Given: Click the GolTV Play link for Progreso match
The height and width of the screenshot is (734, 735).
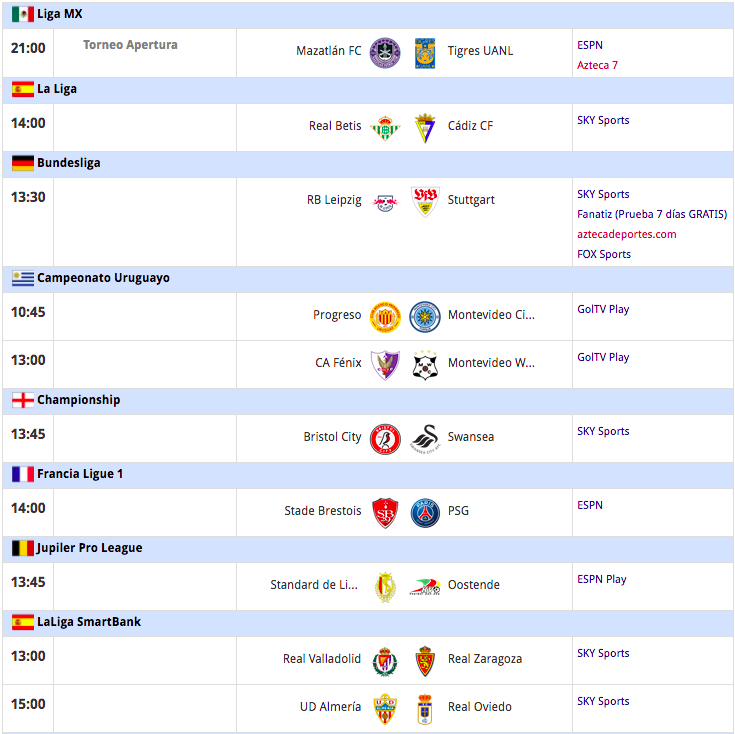Looking at the screenshot, I should [x=602, y=309].
